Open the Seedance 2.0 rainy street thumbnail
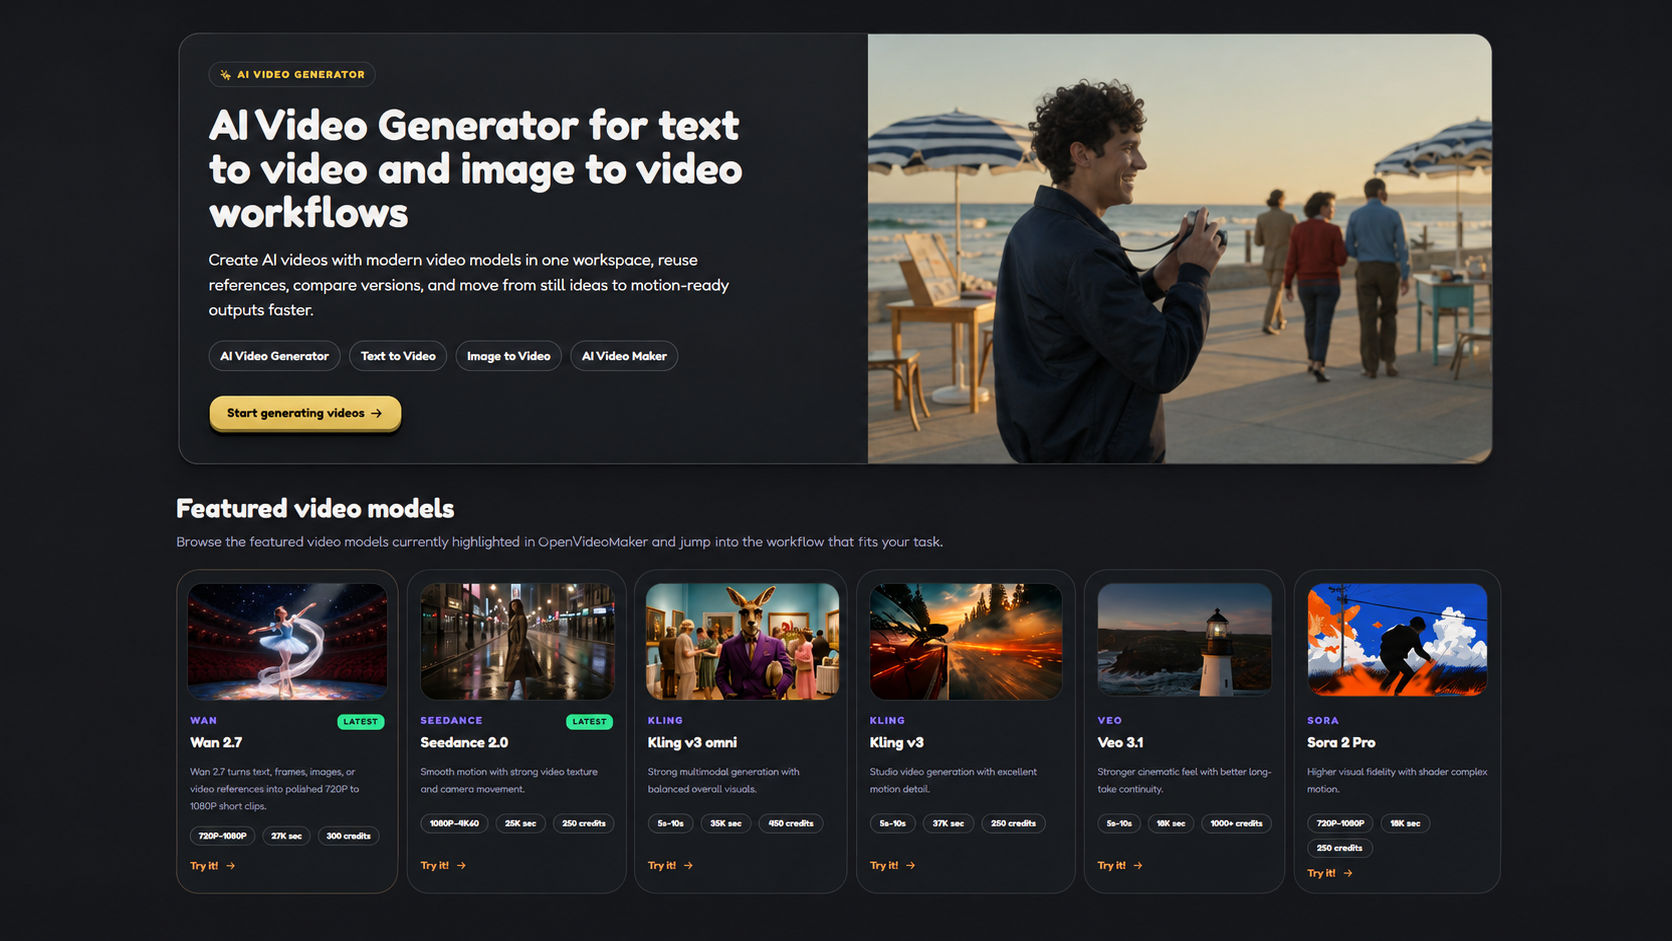Image resolution: width=1672 pixels, height=941 pixels. [517, 641]
